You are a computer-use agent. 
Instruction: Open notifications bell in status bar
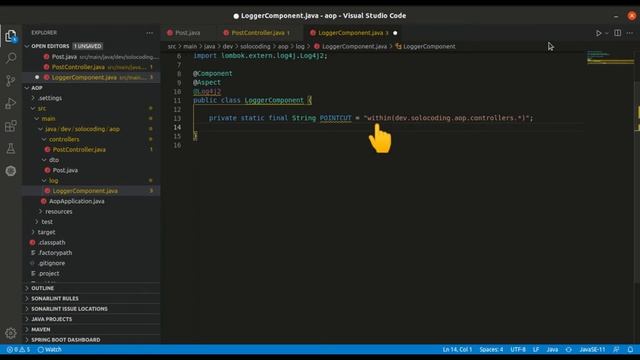coord(630,349)
